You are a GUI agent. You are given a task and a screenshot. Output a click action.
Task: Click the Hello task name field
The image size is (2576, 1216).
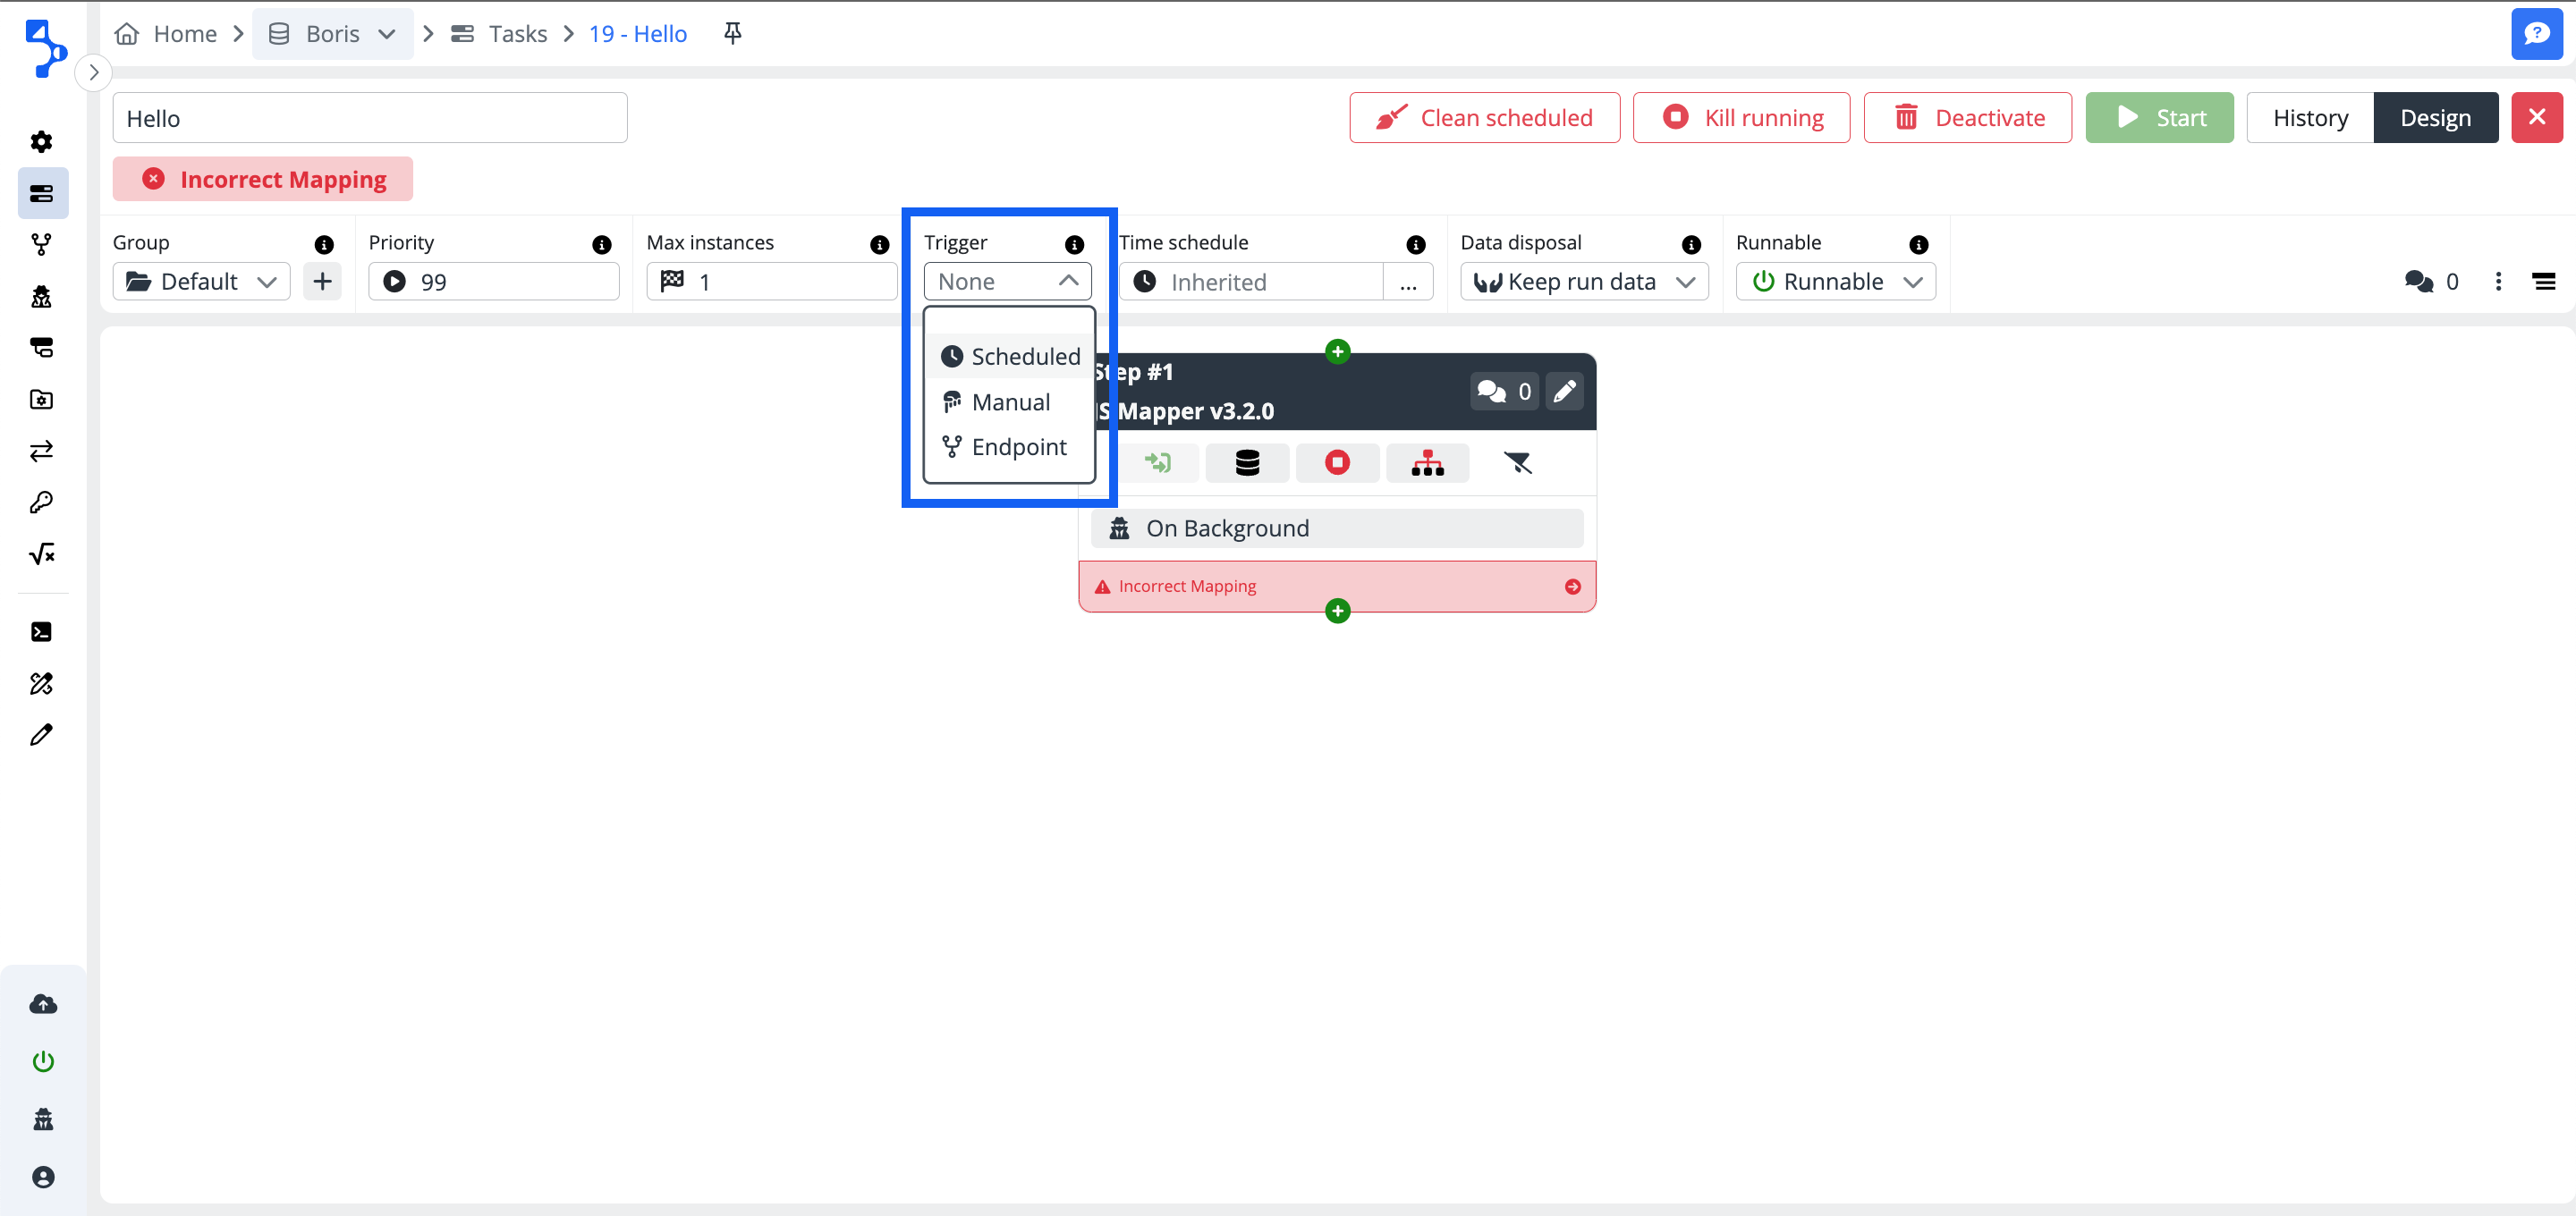[x=369, y=118]
